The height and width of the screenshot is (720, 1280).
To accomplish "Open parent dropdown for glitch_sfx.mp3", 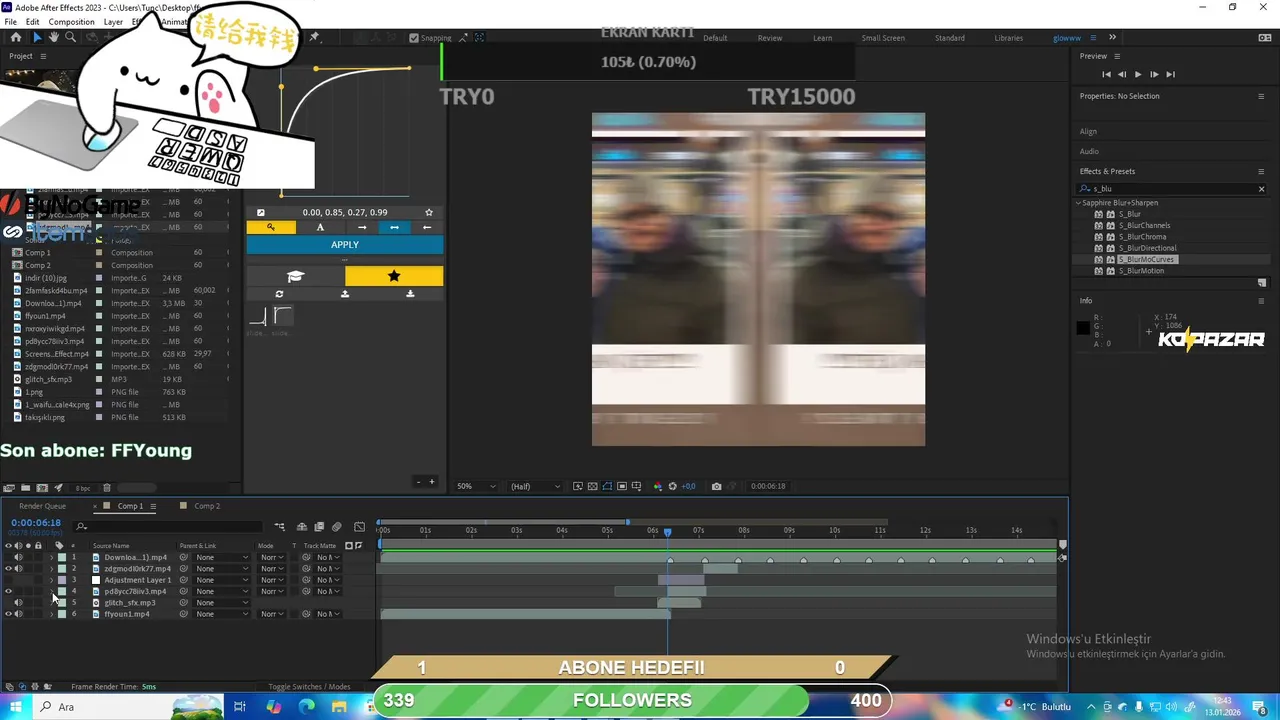I will [220, 603].
